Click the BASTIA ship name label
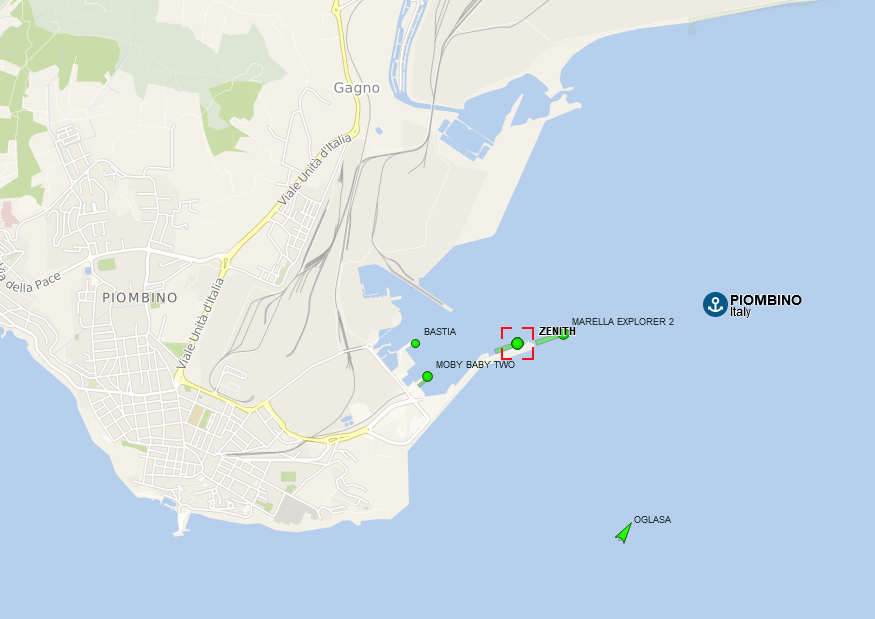This screenshot has width=875, height=619. coord(440,332)
